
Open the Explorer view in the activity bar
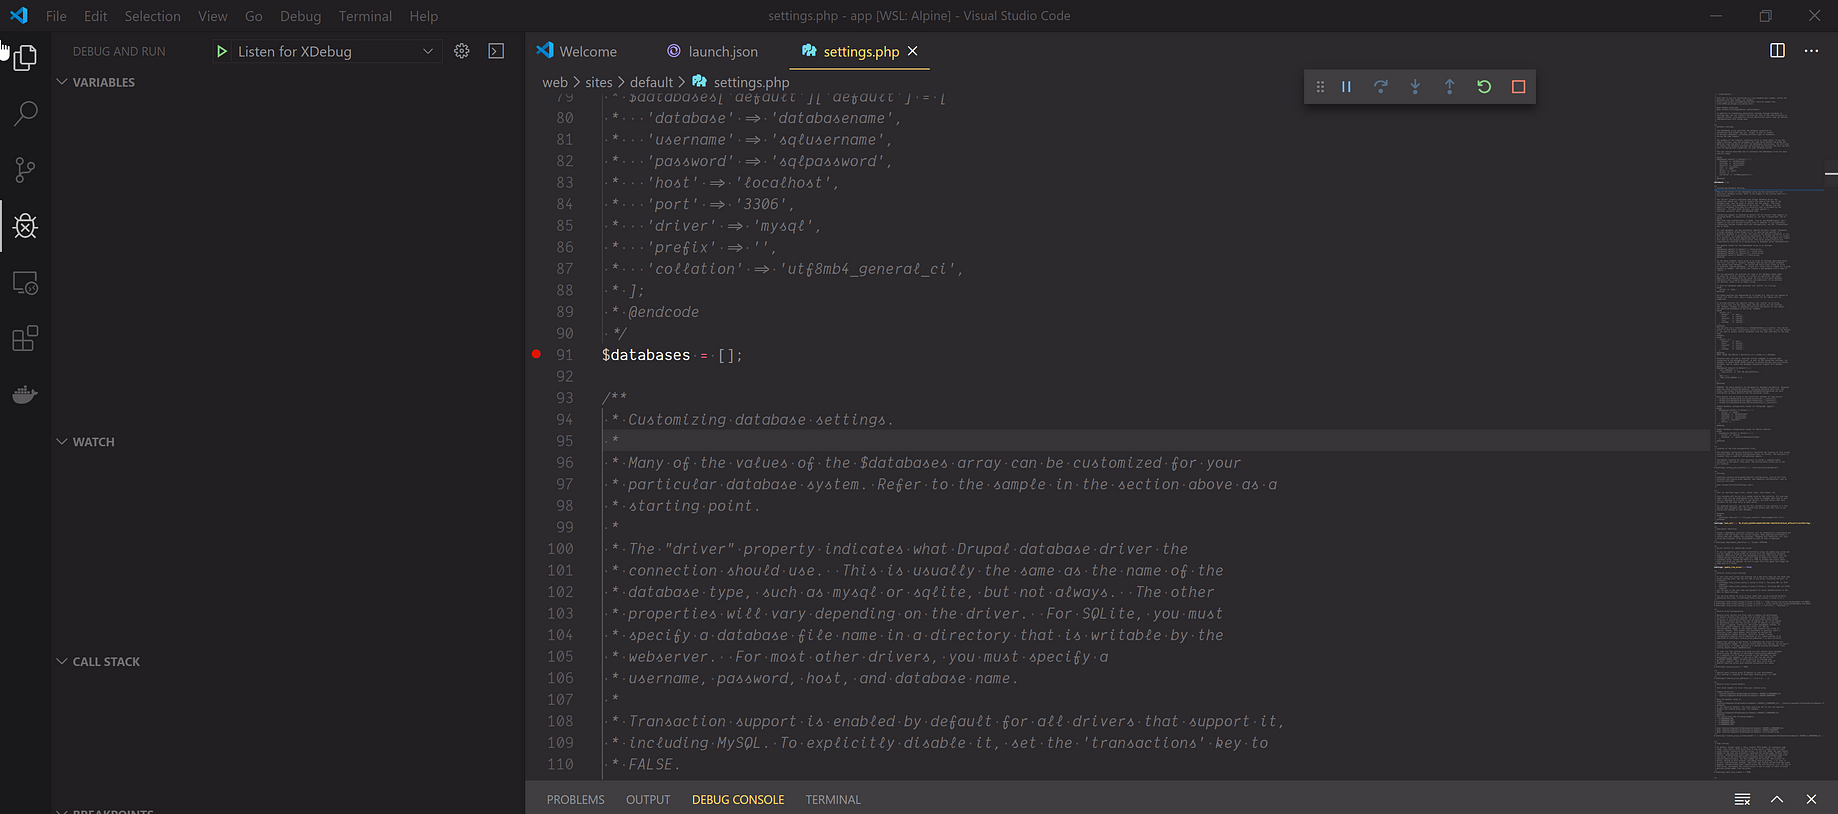coord(25,57)
